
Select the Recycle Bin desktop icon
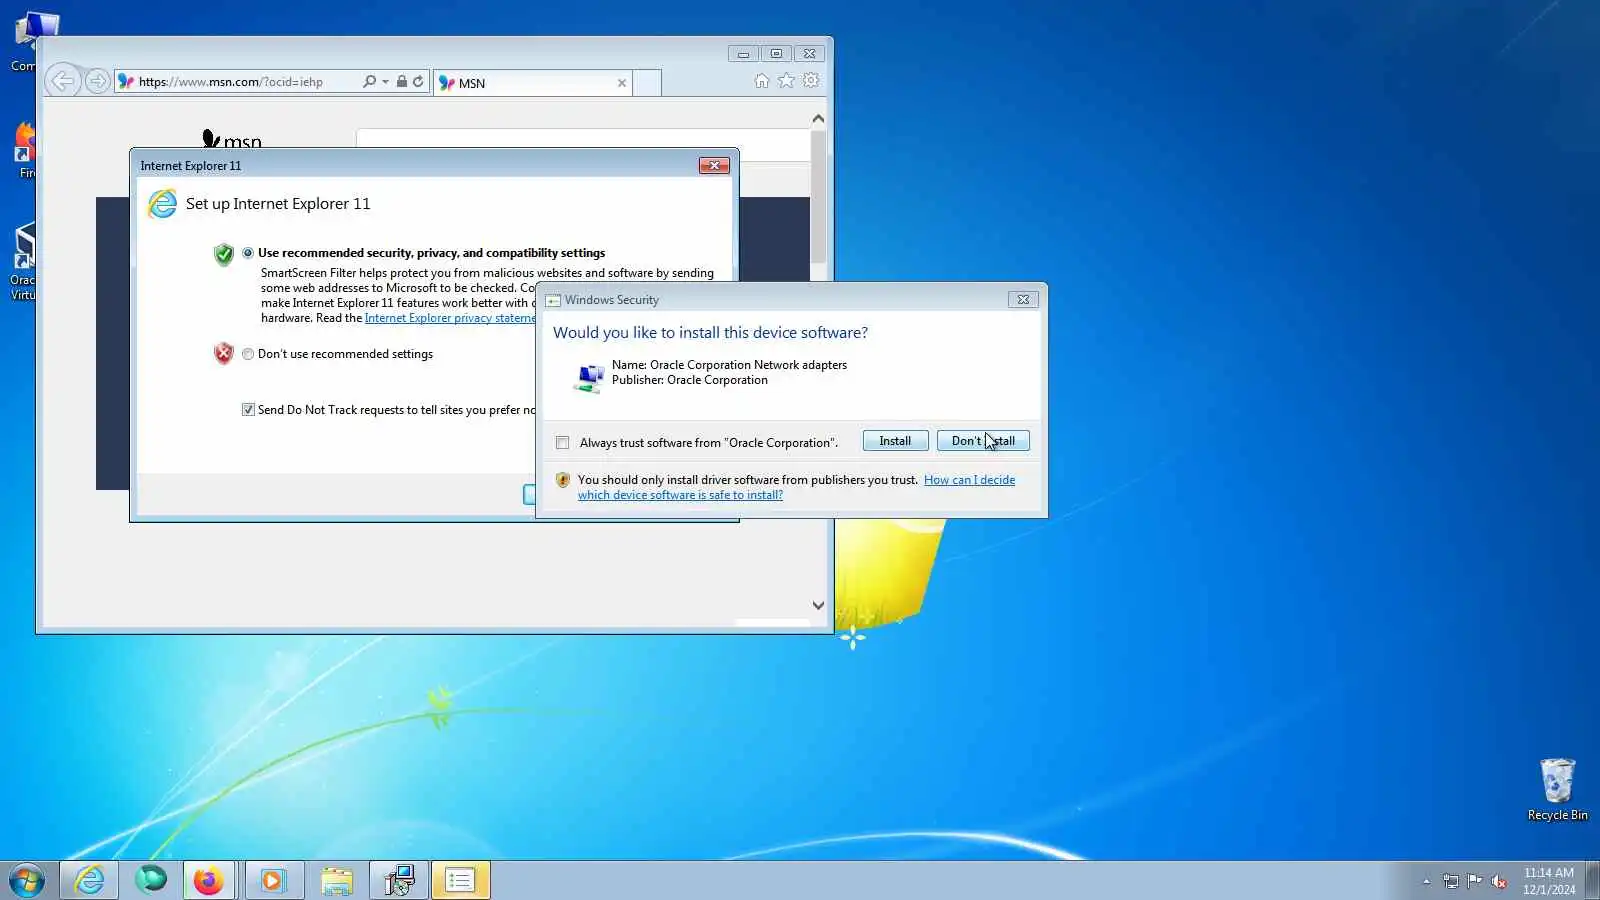point(1557,790)
